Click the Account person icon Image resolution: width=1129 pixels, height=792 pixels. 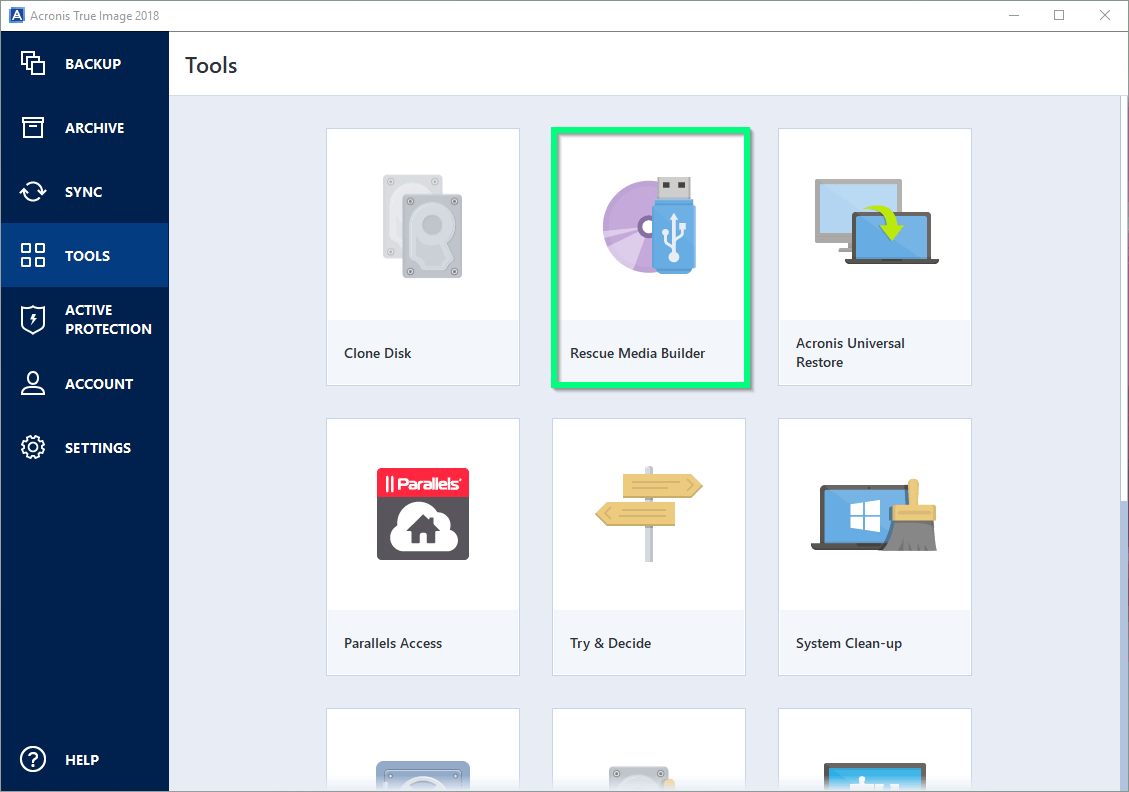[x=33, y=383]
